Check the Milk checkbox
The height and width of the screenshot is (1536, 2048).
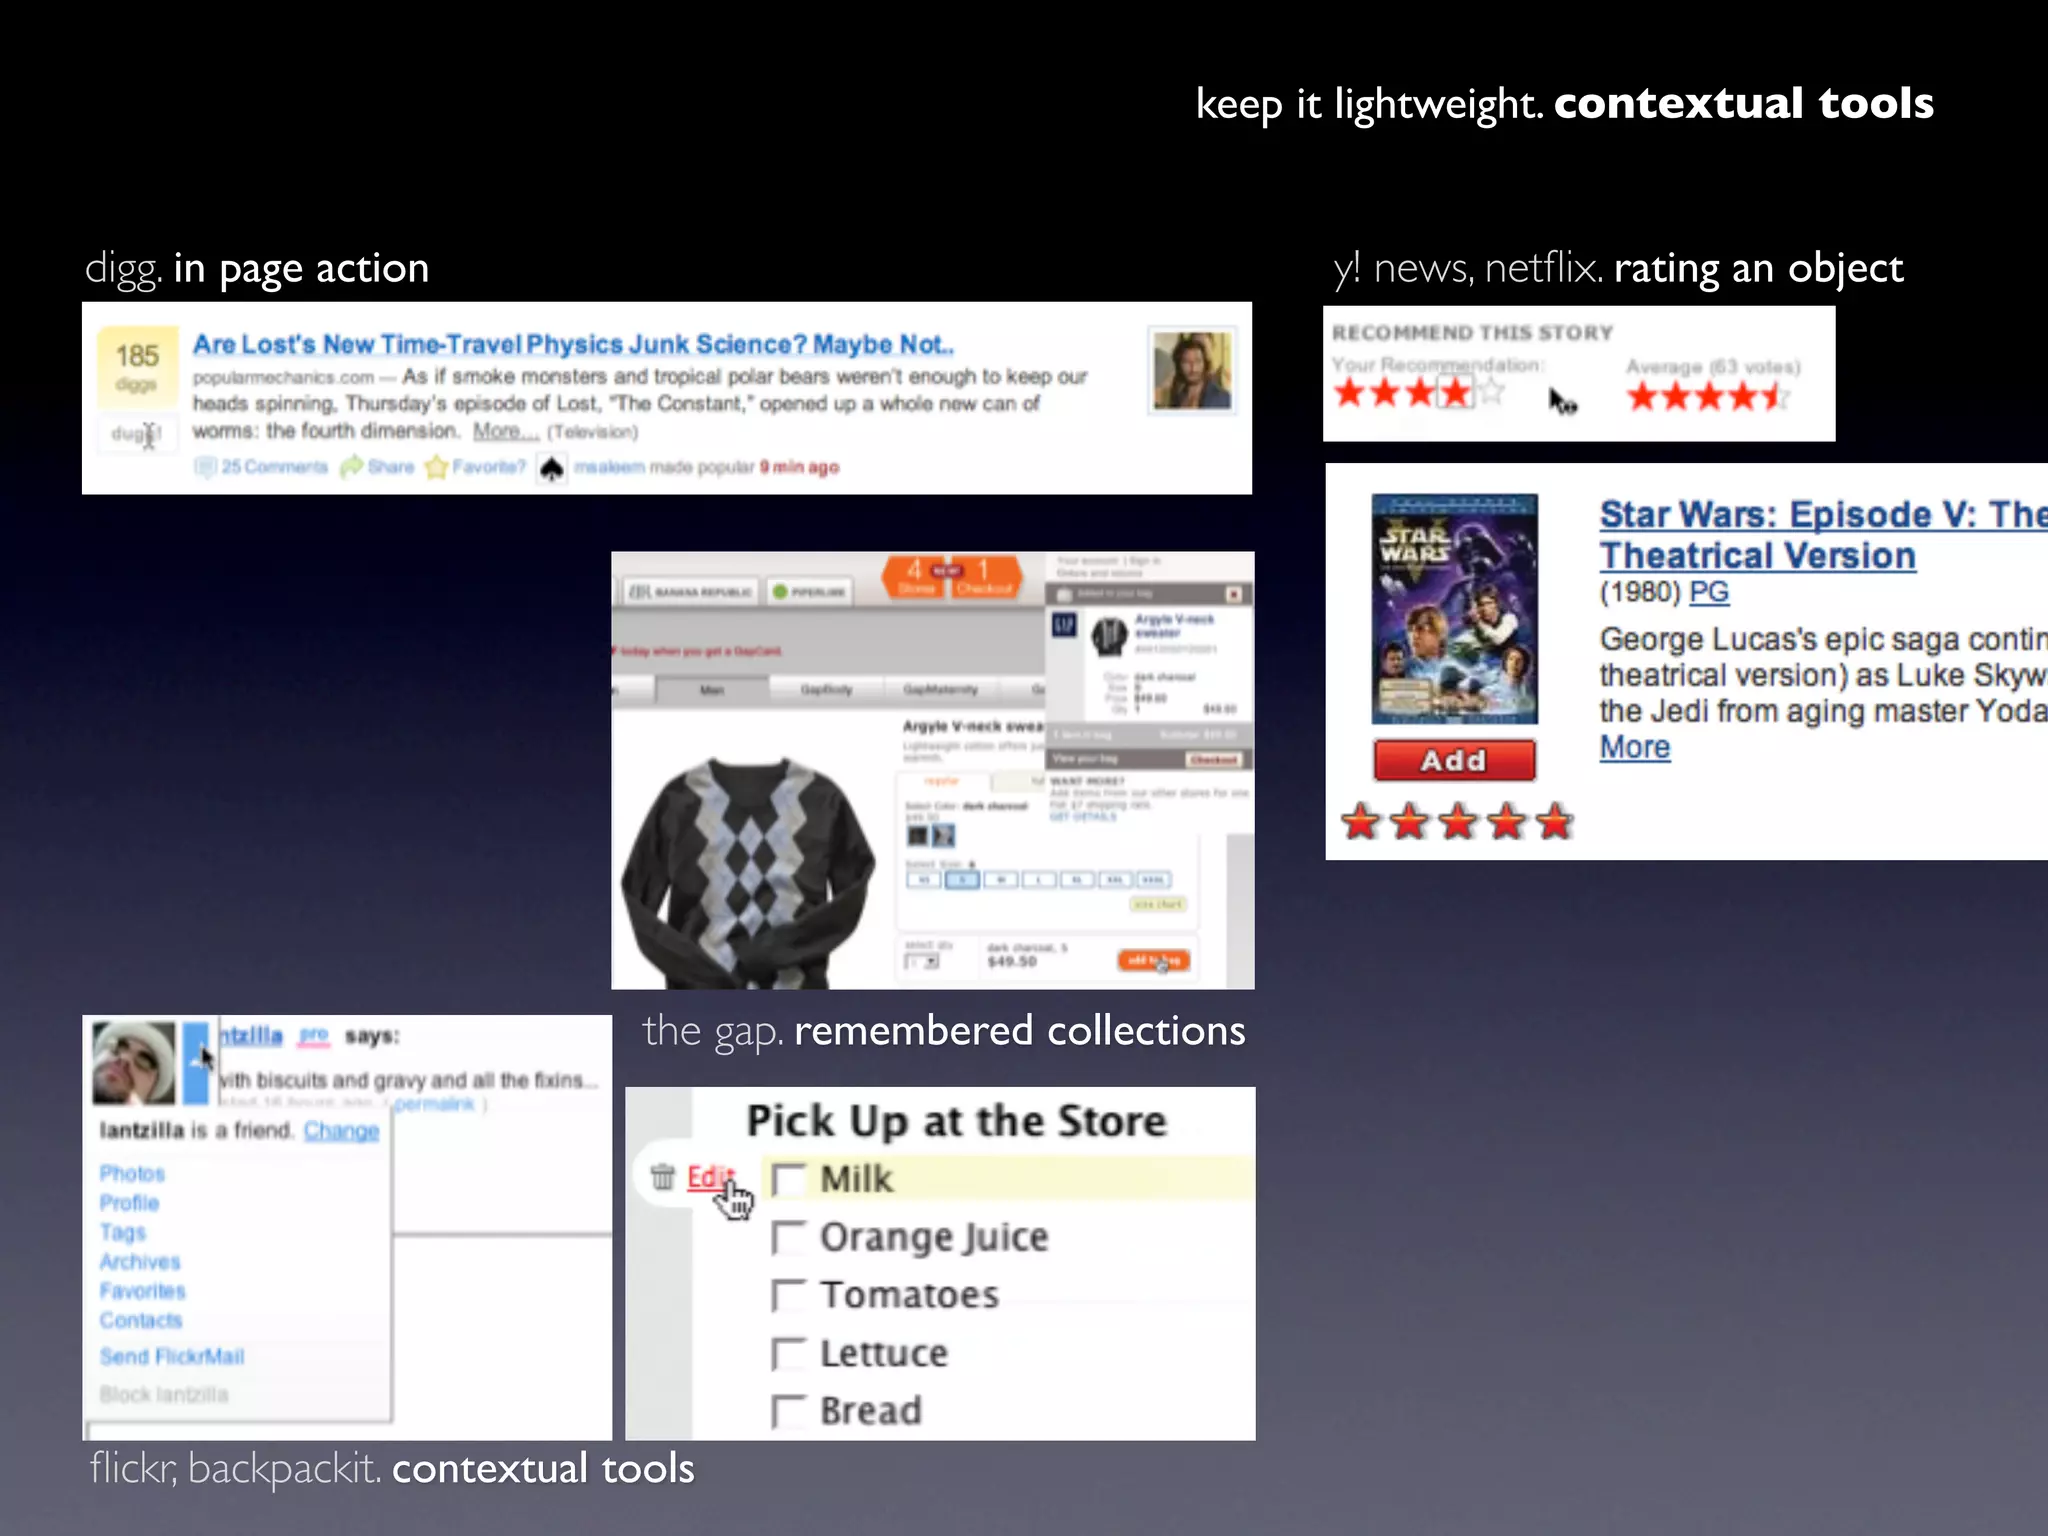pyautogui.click(x=788, y=1179)
